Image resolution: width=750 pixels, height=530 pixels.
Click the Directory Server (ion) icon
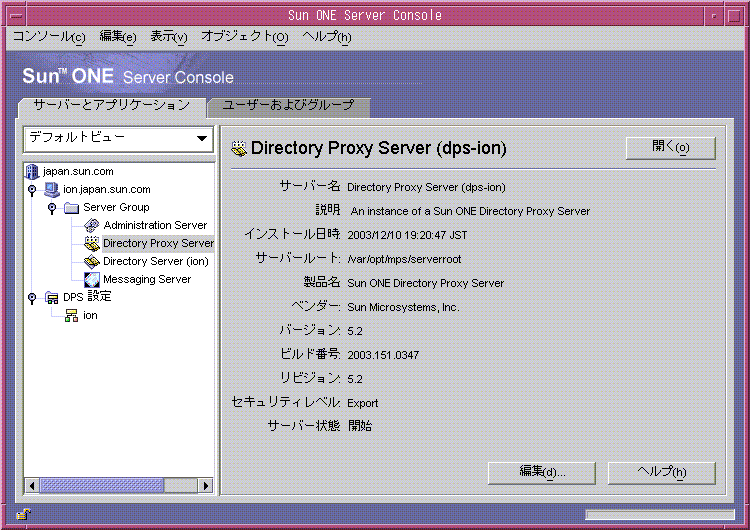(91, 261)
